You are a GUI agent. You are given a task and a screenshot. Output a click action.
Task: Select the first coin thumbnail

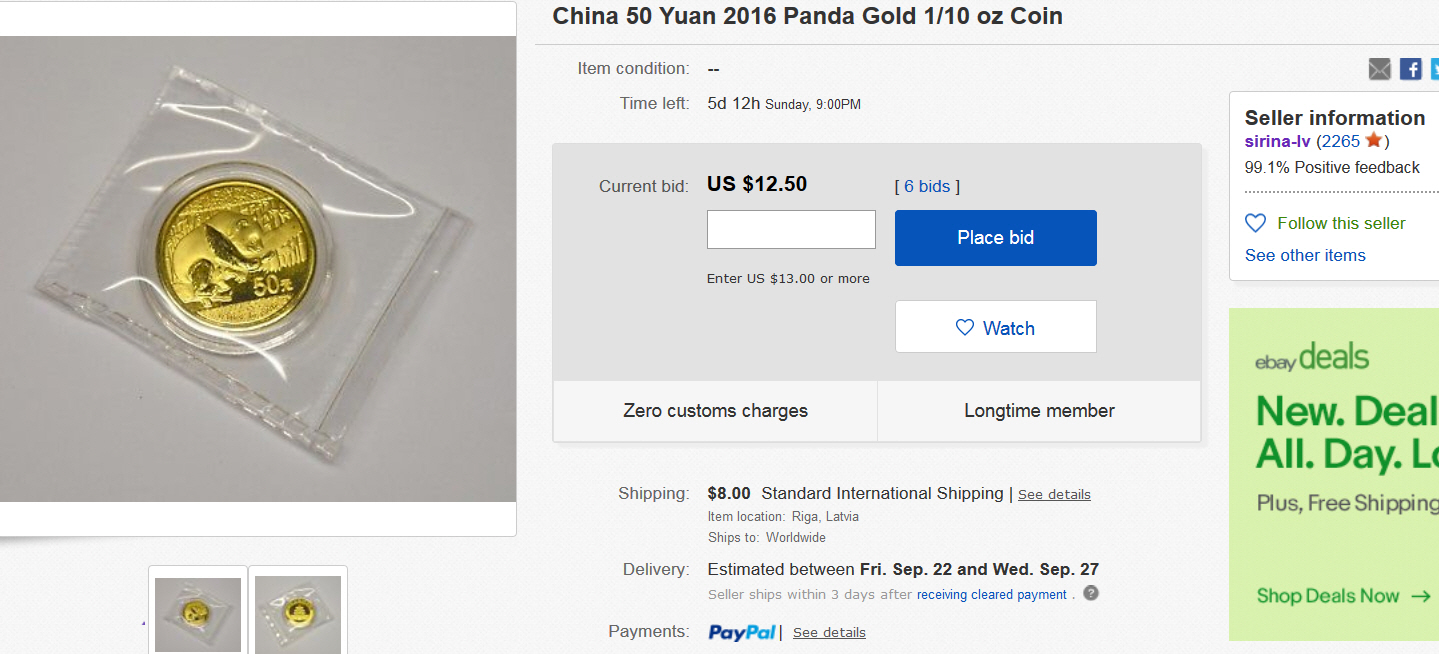click(198, 614)
